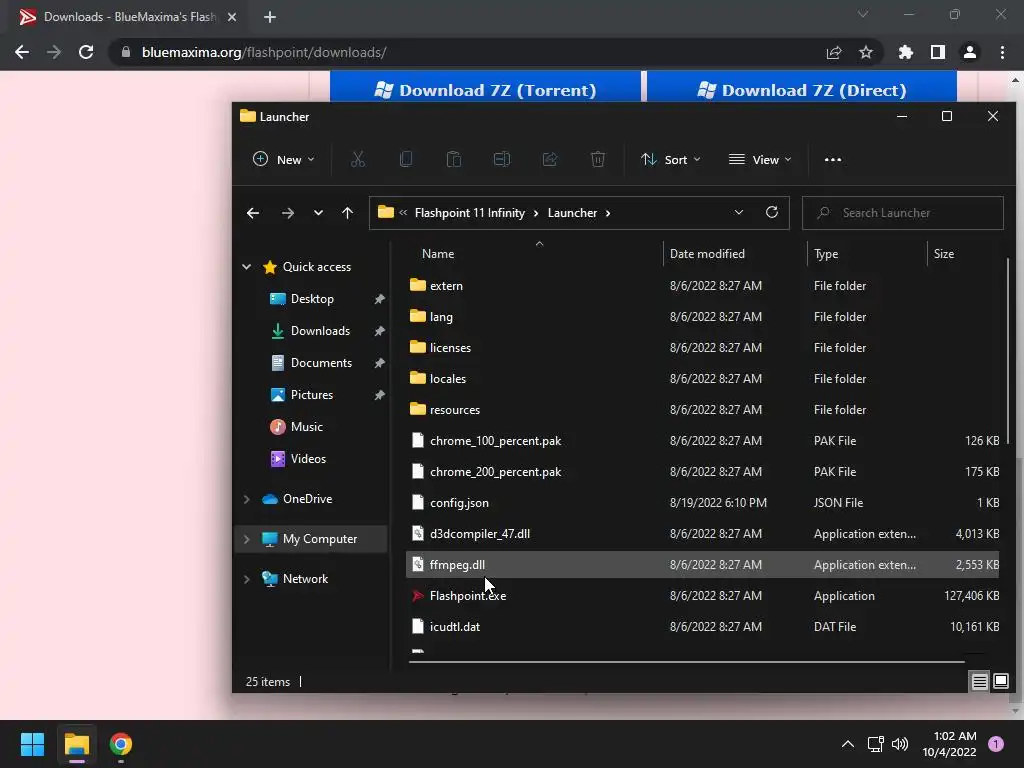1024x768 pixels.
Task: Switch to details view icon in status bar
Action: coord(980,682)
